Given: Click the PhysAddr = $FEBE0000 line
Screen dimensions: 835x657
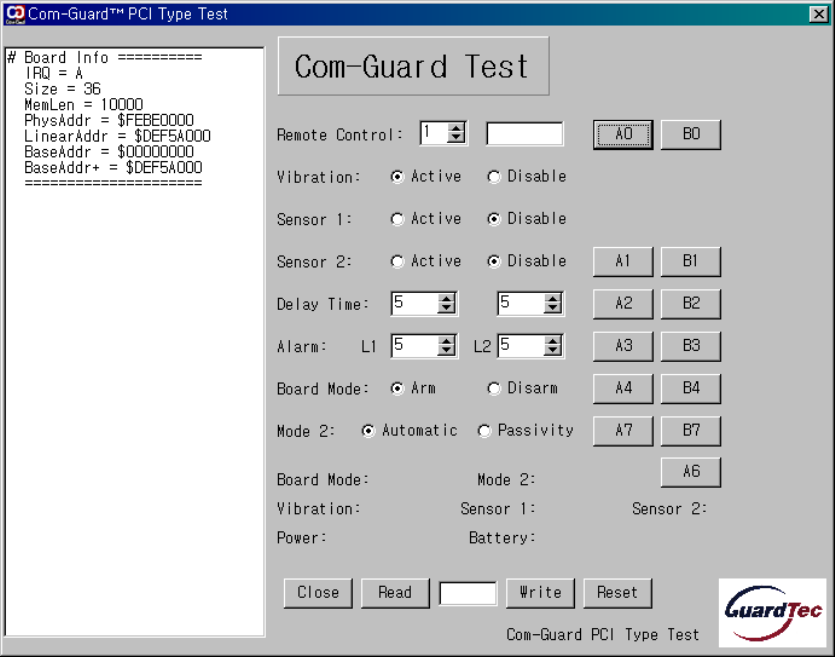Looking at the screenshot, I should (x=109, y=120).
